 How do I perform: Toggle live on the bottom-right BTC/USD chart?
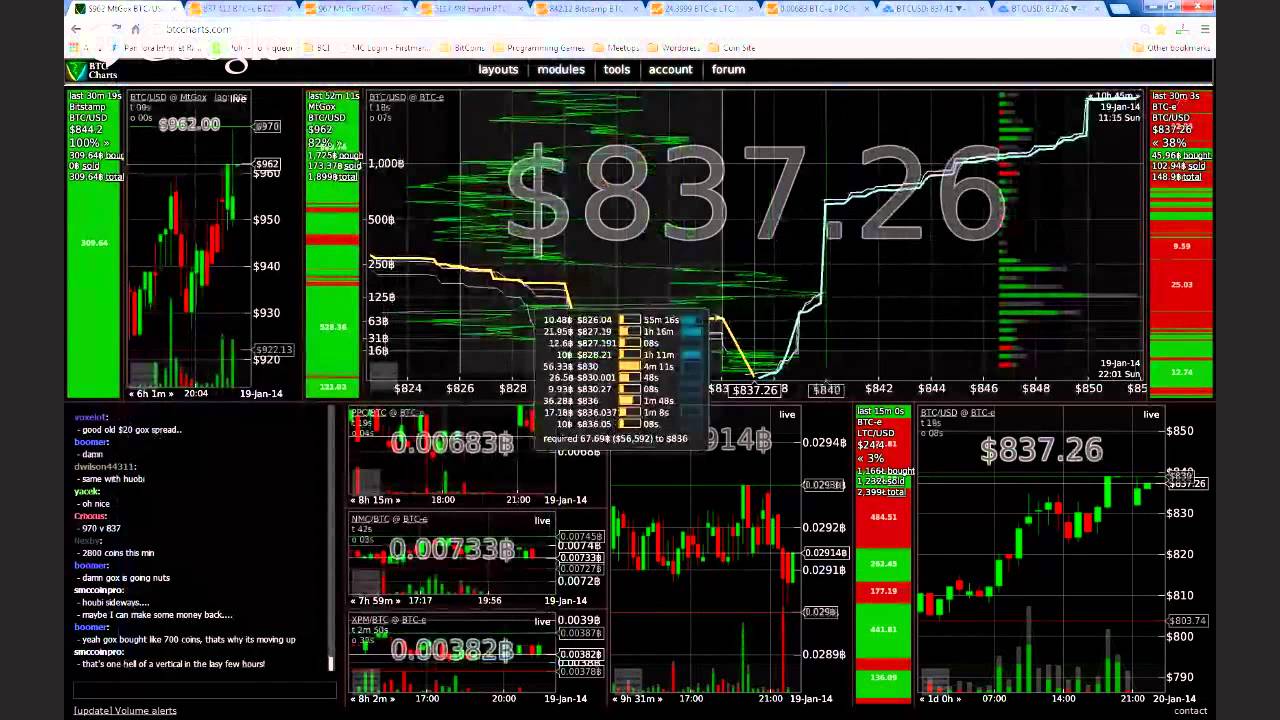click(x=1151, y=414)
